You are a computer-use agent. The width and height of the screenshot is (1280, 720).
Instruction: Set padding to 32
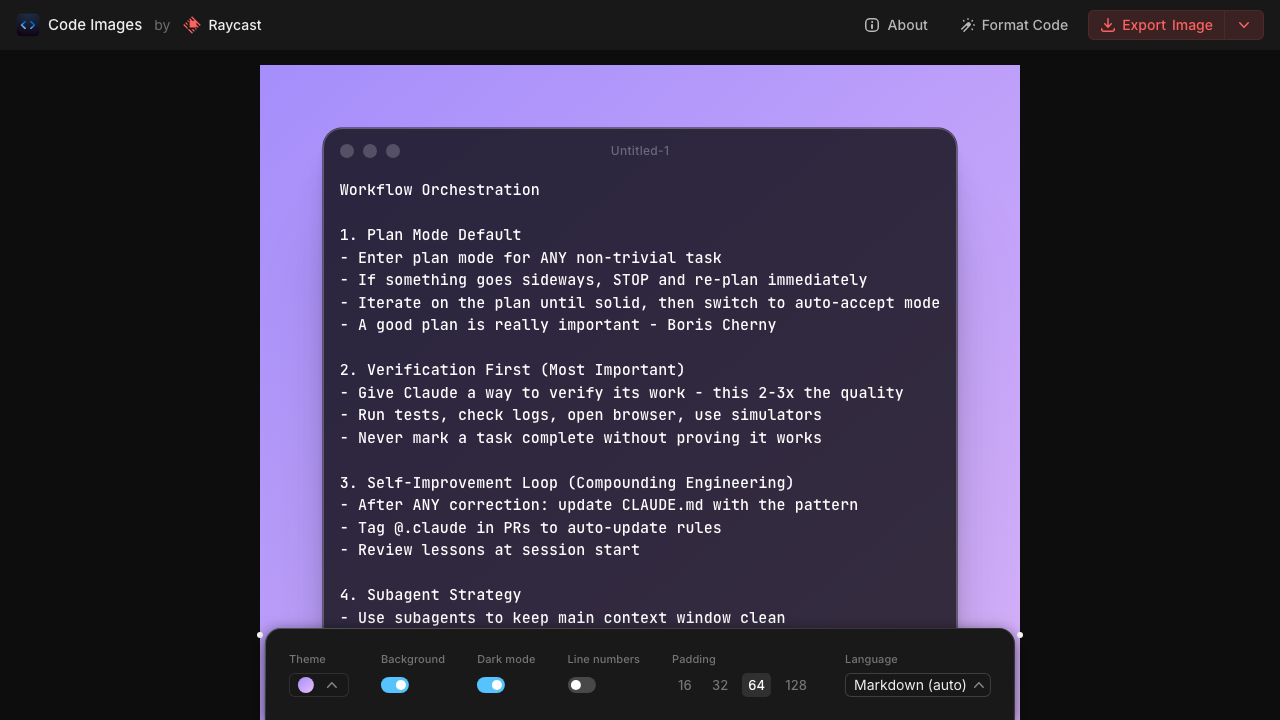(720, 685)
